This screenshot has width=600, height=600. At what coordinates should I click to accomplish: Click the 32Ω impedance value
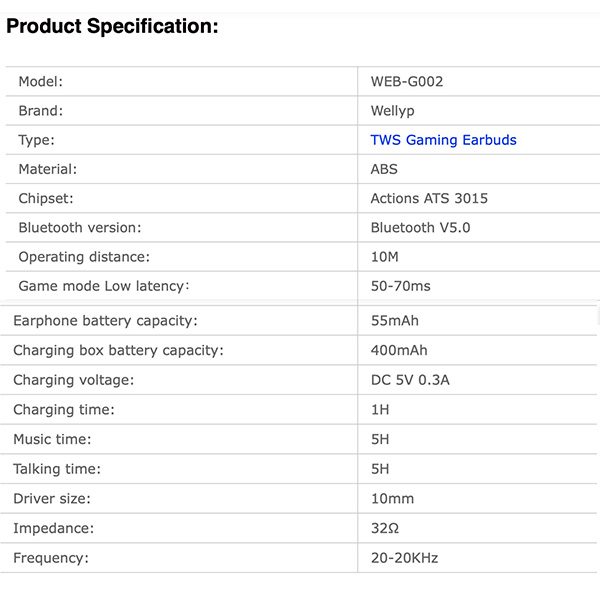pos(385,528)
